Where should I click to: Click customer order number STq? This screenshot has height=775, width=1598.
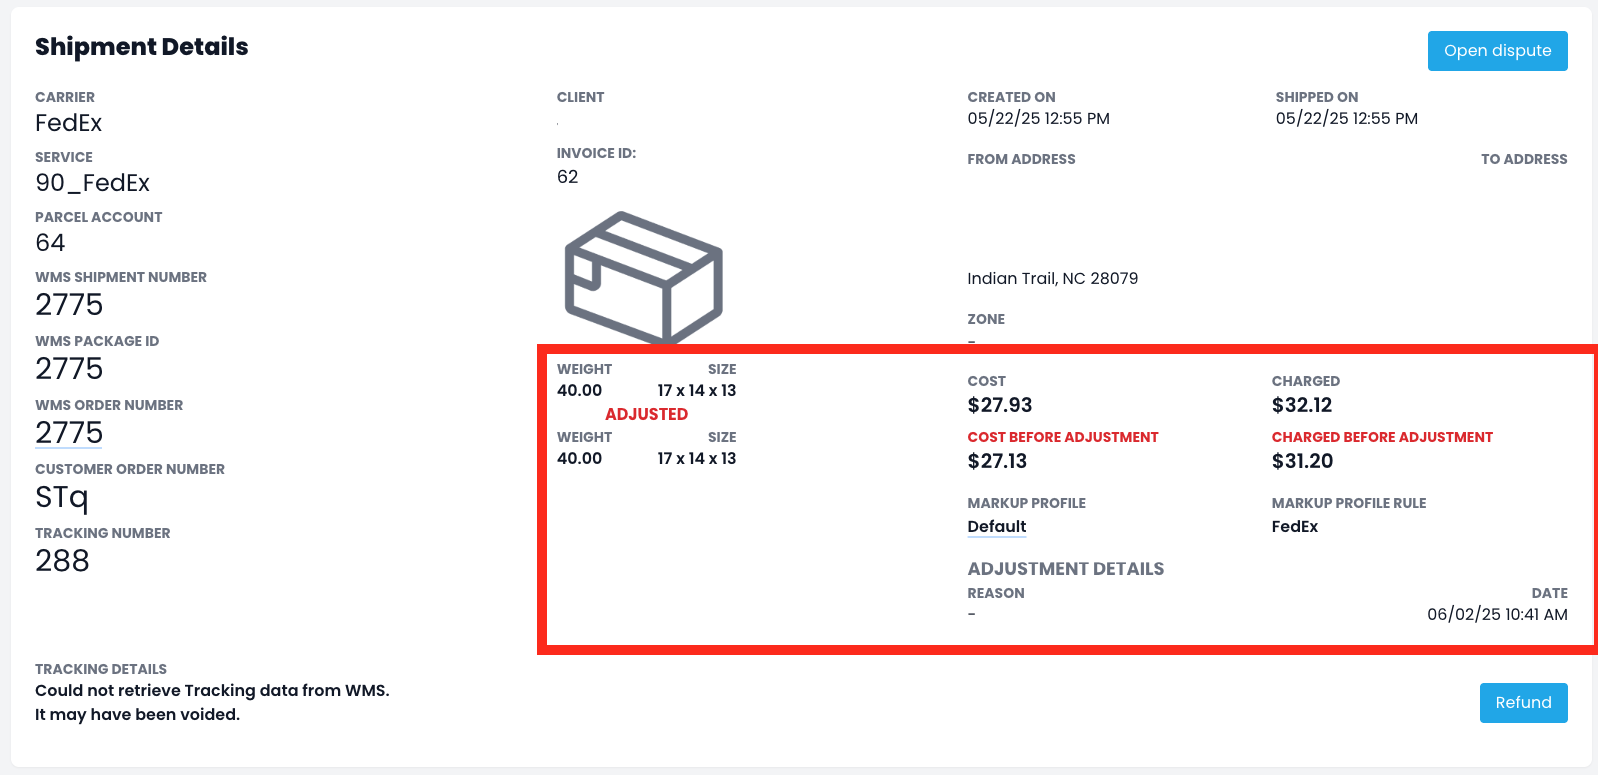click(x=61, y=497)
